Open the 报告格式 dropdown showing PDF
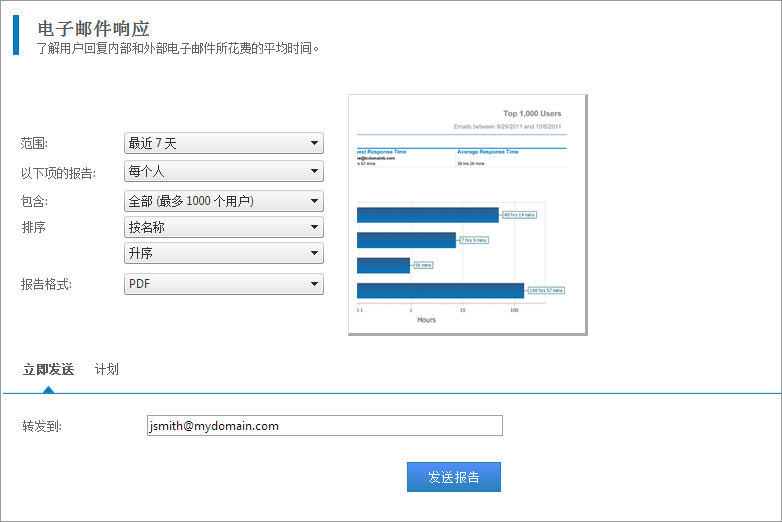The width and height of the screenshot is (782, 522). tap(223, 284)
